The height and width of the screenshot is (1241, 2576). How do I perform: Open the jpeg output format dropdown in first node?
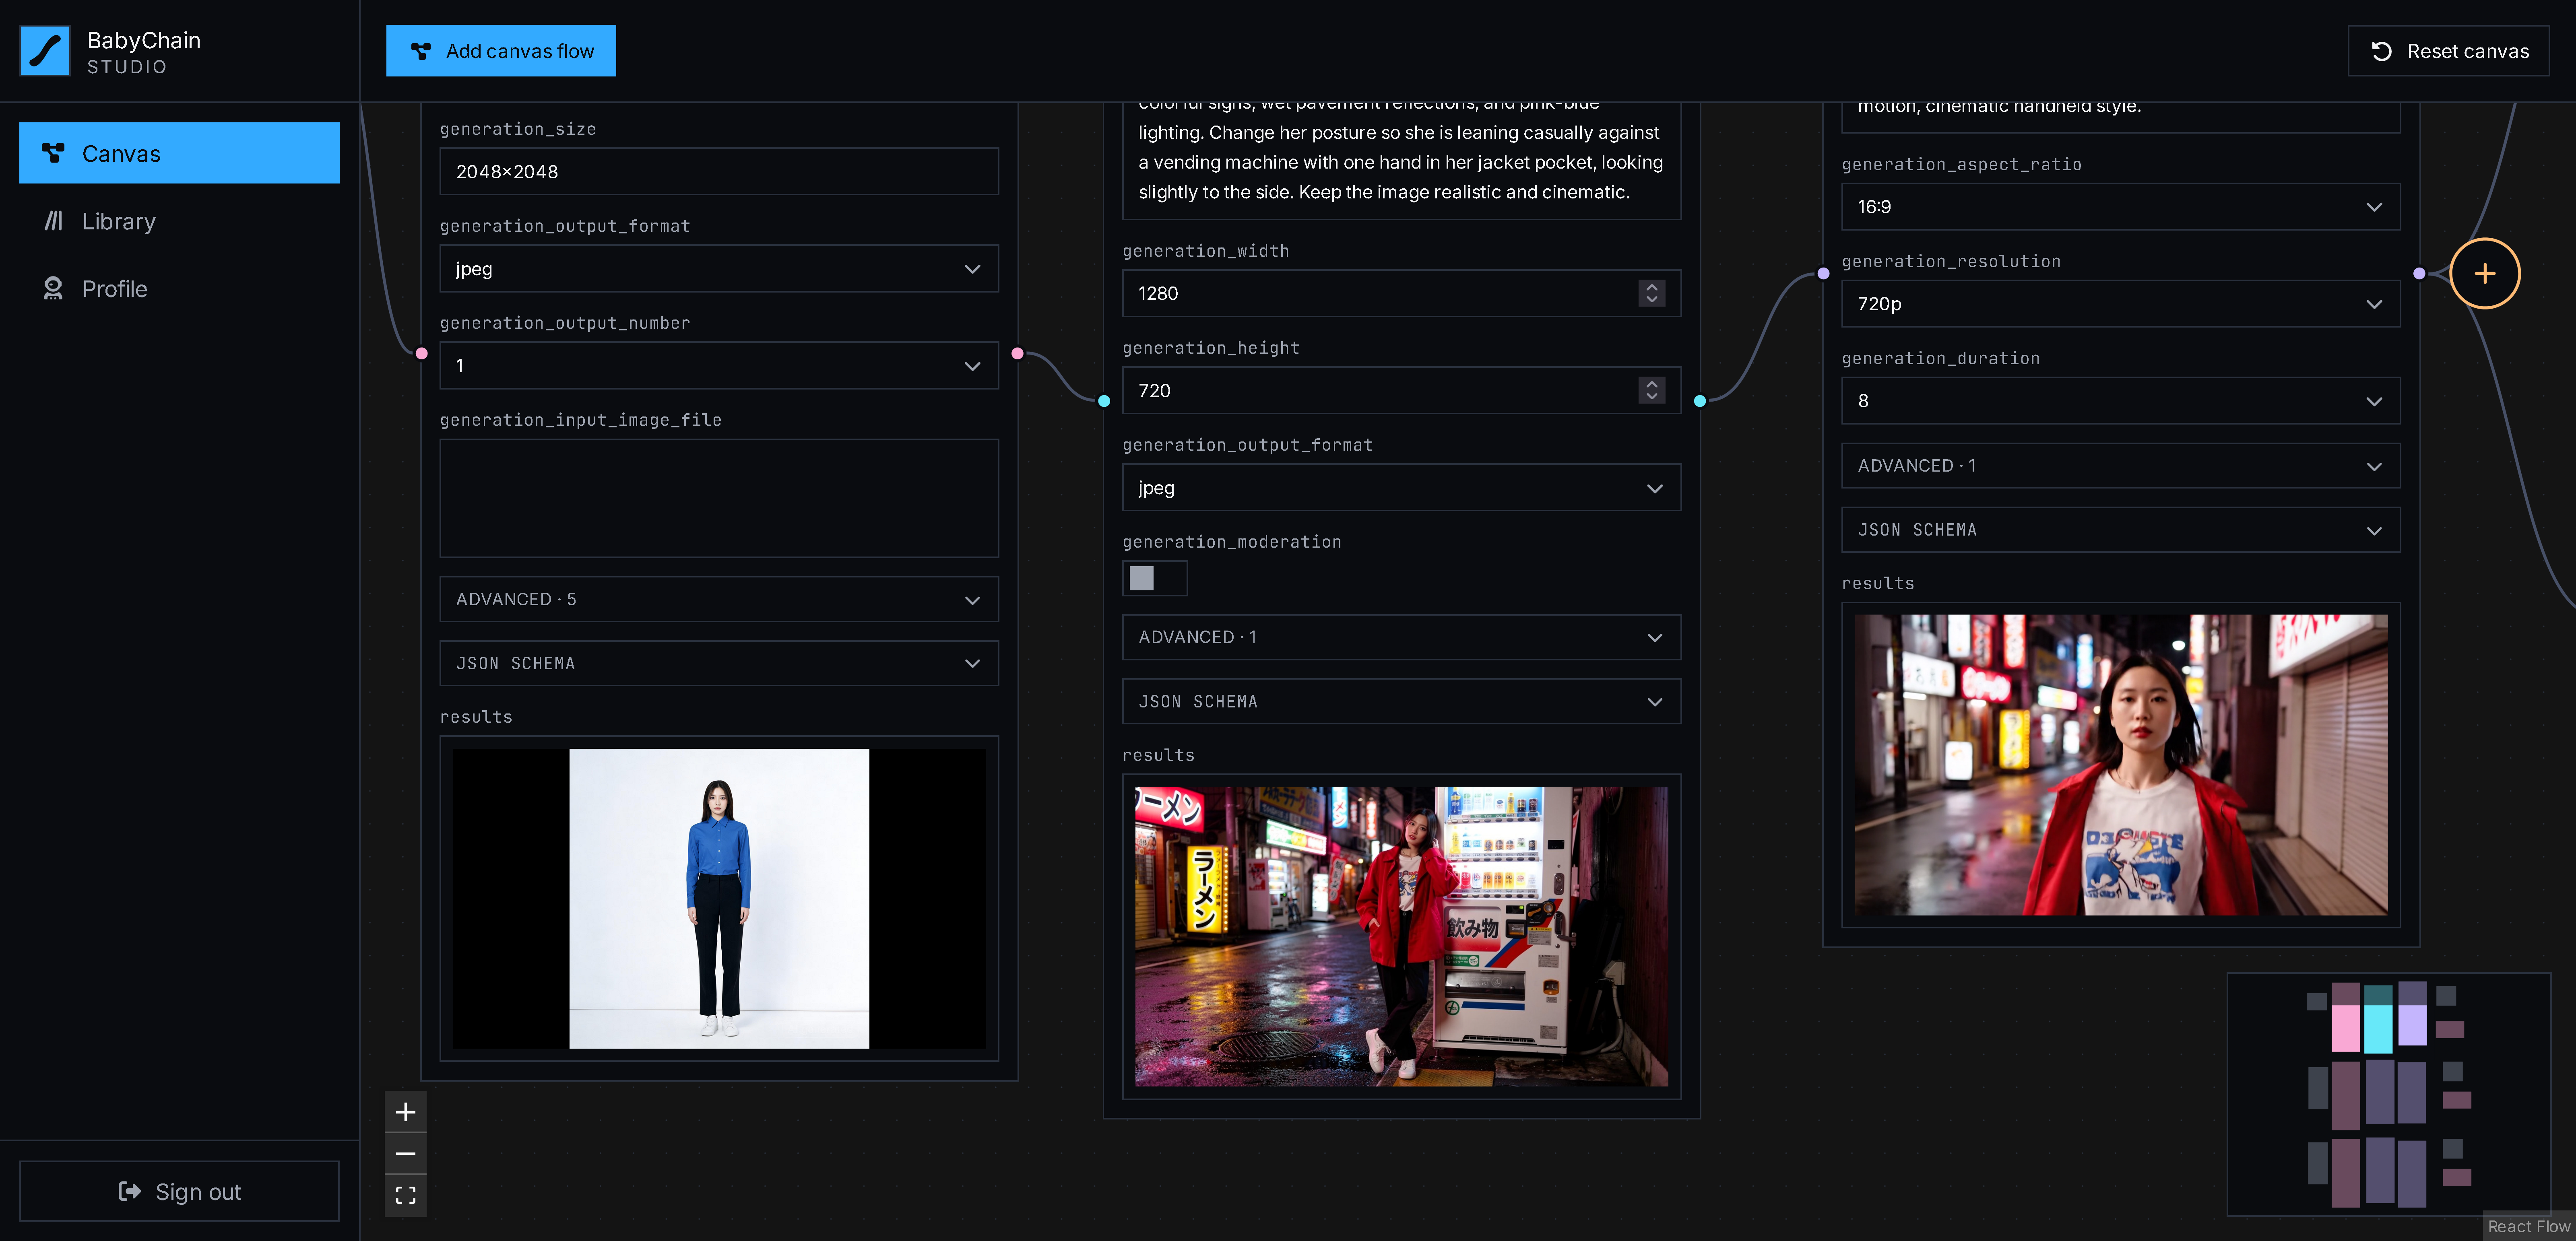[x=719, y=269]
